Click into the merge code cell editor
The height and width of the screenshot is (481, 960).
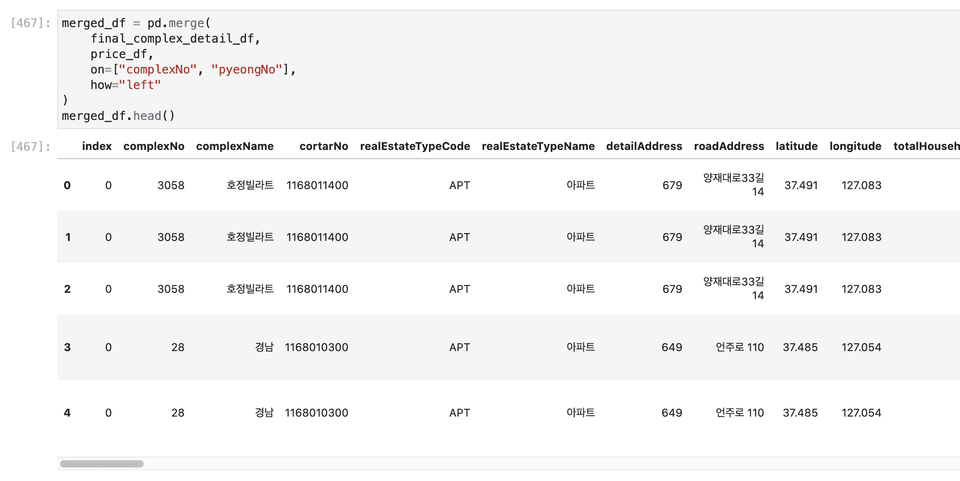(508, 69)
